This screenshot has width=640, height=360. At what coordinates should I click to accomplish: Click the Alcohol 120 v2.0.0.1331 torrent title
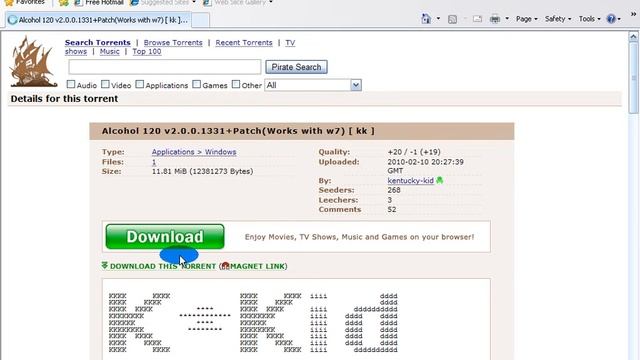click(238, 131)
